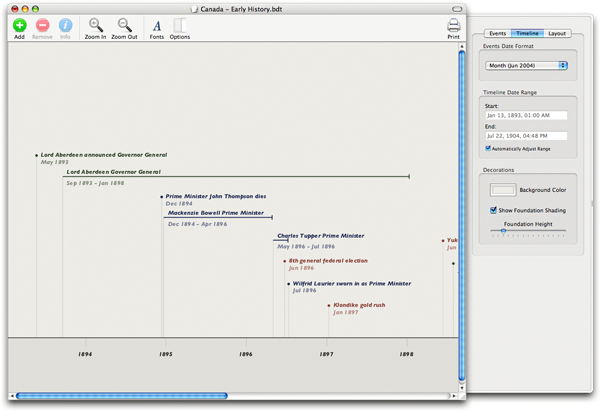600x411 pixels.
Task: Click the document proxy icon in title bar
Action: click(x=194, y=9)
